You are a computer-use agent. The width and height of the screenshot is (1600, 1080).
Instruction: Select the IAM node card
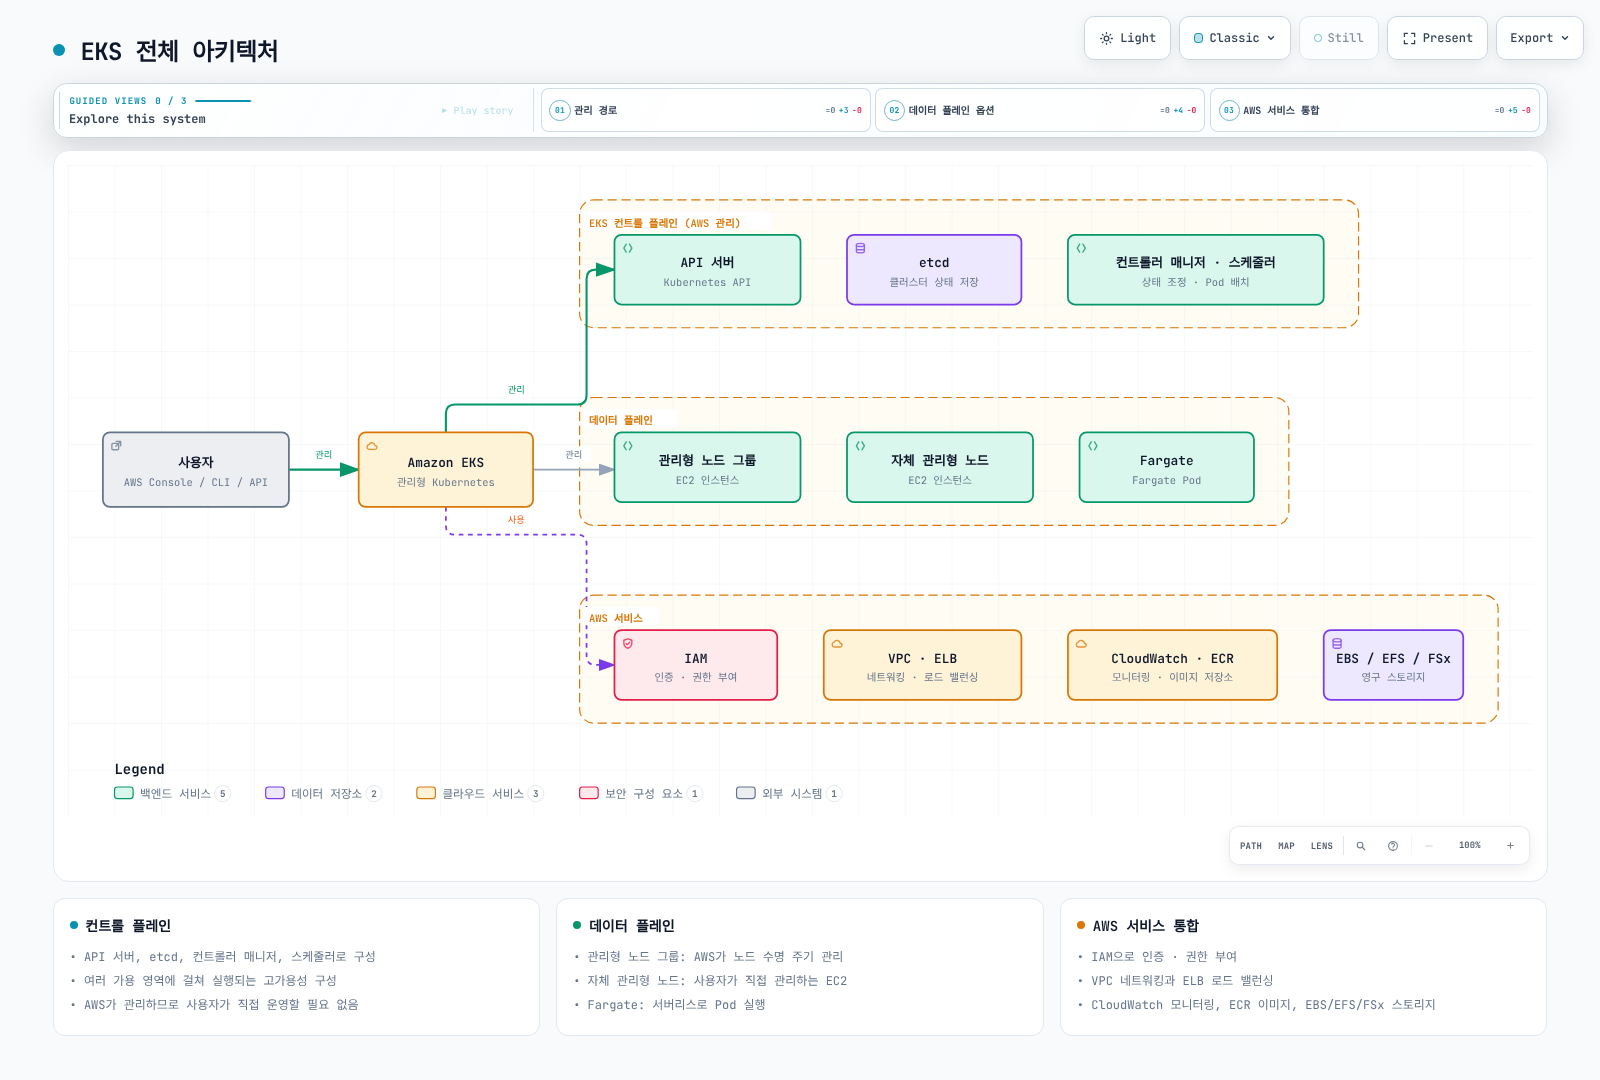pyautogui.click(x=696, y=665)
